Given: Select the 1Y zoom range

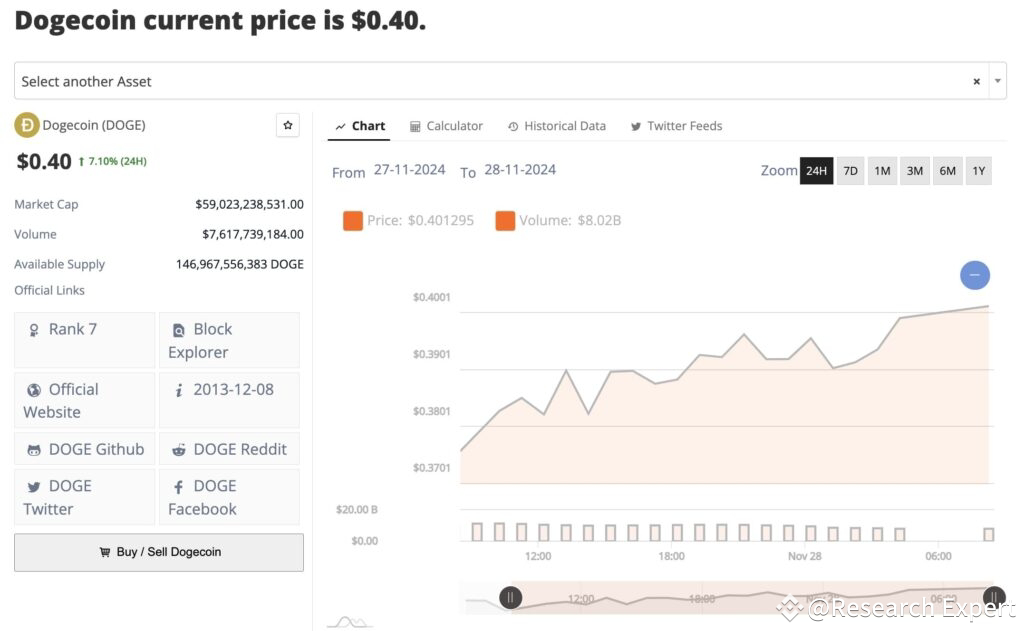Looking at the screenshot, I should click(978, 171).
